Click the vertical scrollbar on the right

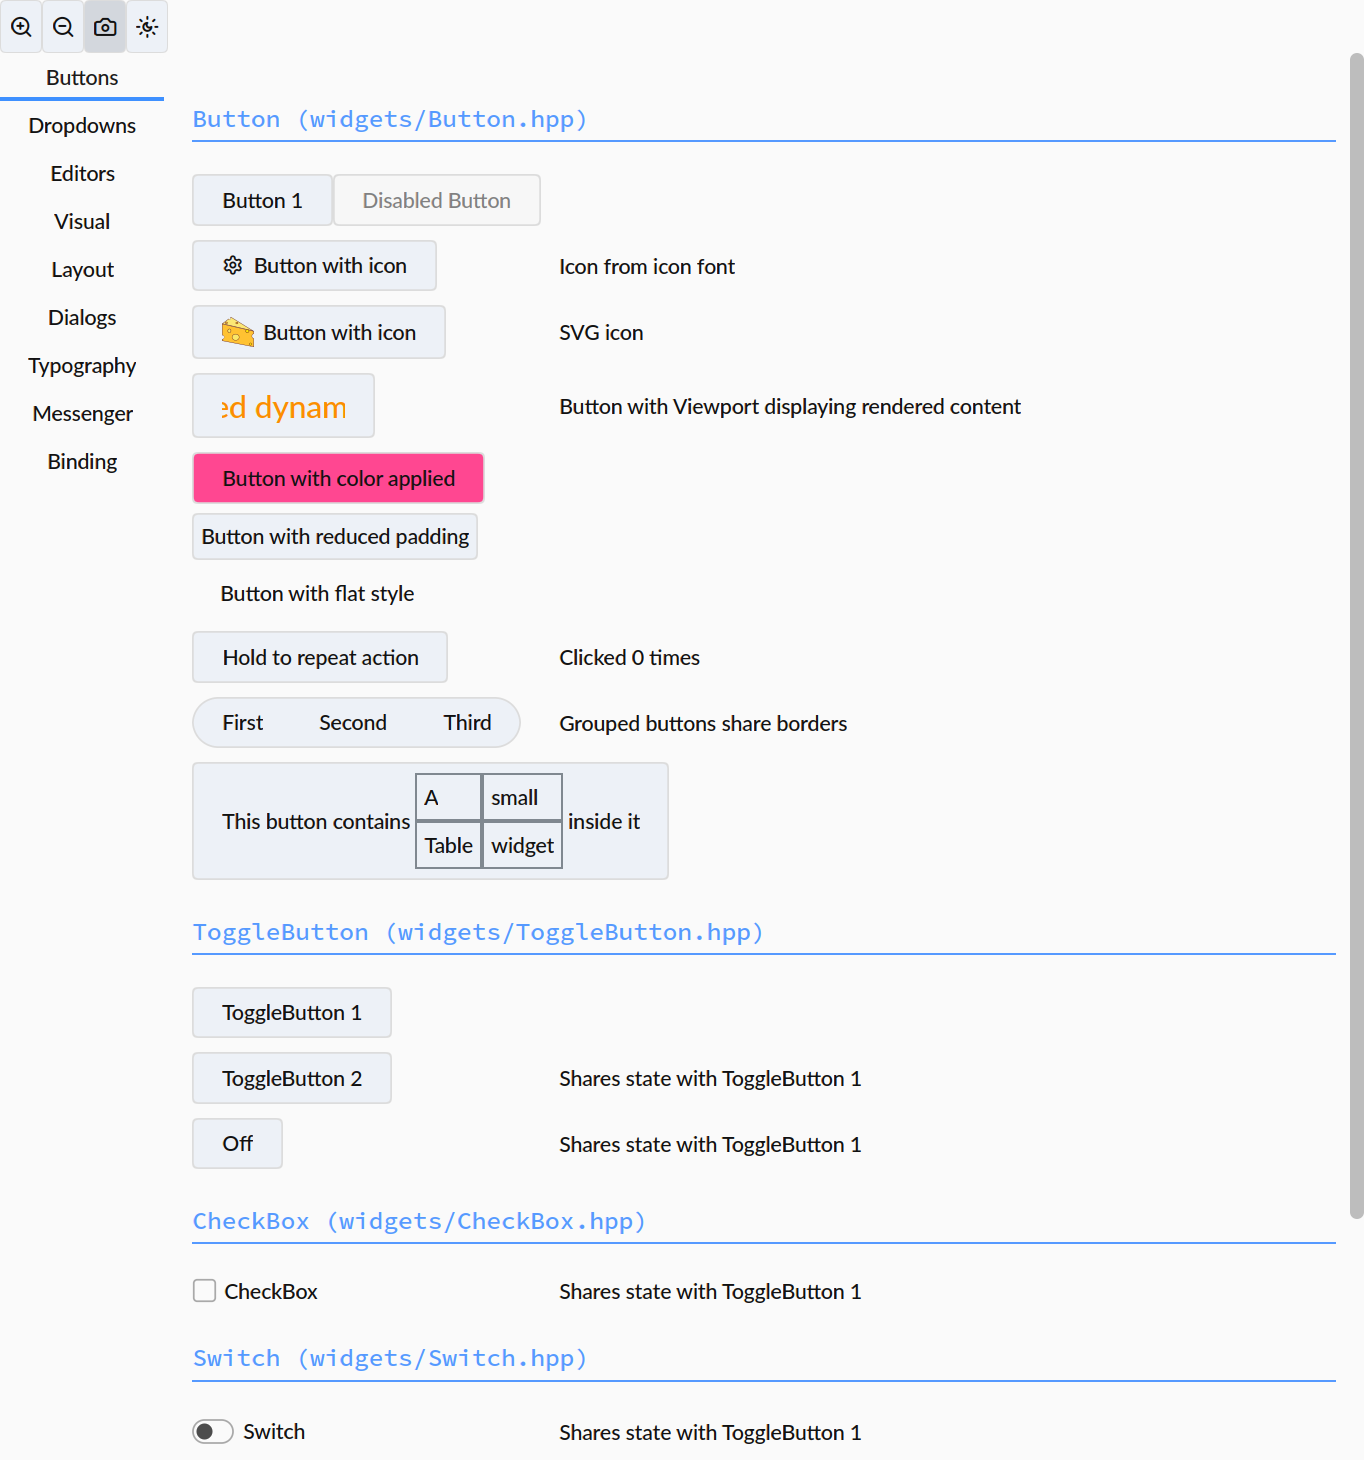[x=1356, y=636]
